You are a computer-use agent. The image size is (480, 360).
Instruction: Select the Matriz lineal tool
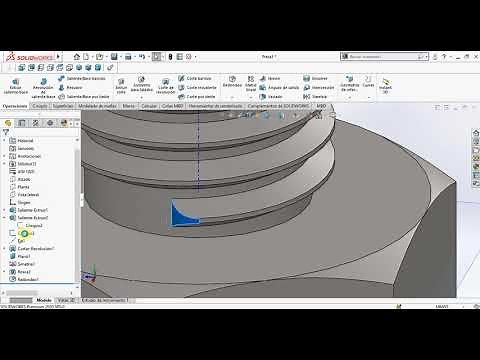[x=251, y=83]
